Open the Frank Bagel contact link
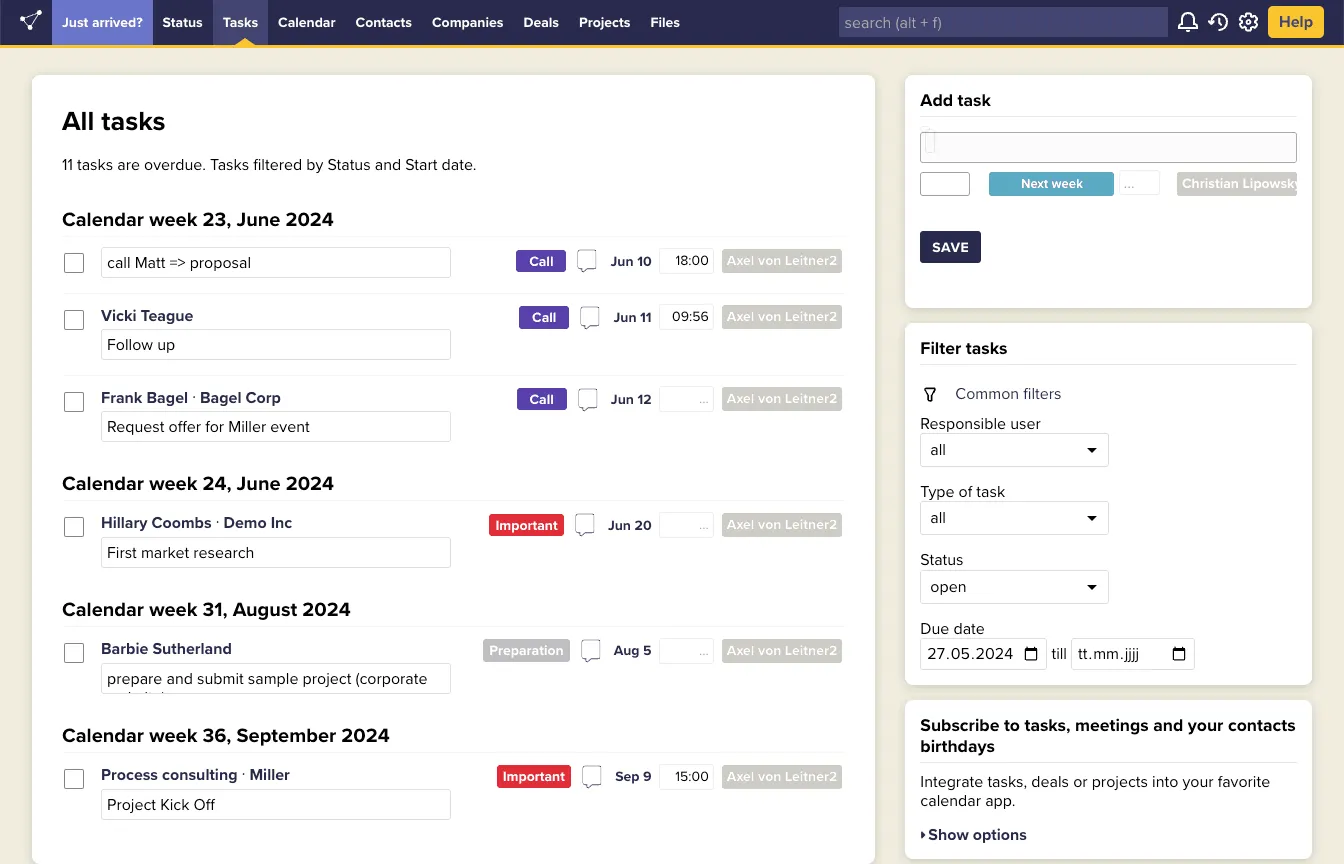 coord(144,398)
